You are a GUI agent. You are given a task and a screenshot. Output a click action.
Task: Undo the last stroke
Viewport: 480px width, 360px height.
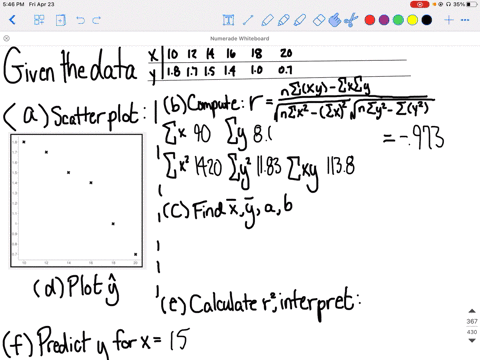(x=80, y=20)
